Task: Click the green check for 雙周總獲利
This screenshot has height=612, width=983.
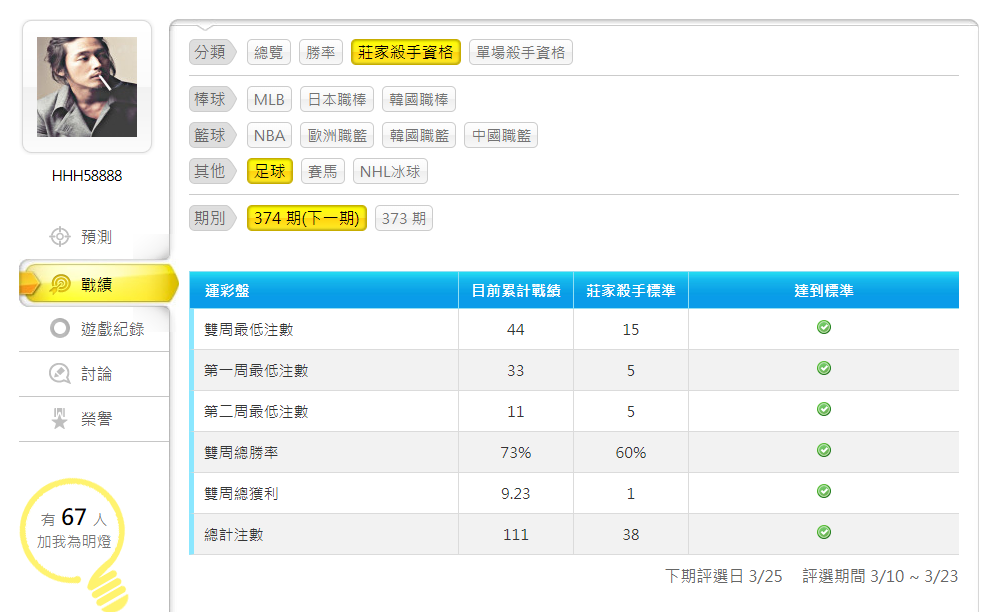Action: tap(824, 491)
